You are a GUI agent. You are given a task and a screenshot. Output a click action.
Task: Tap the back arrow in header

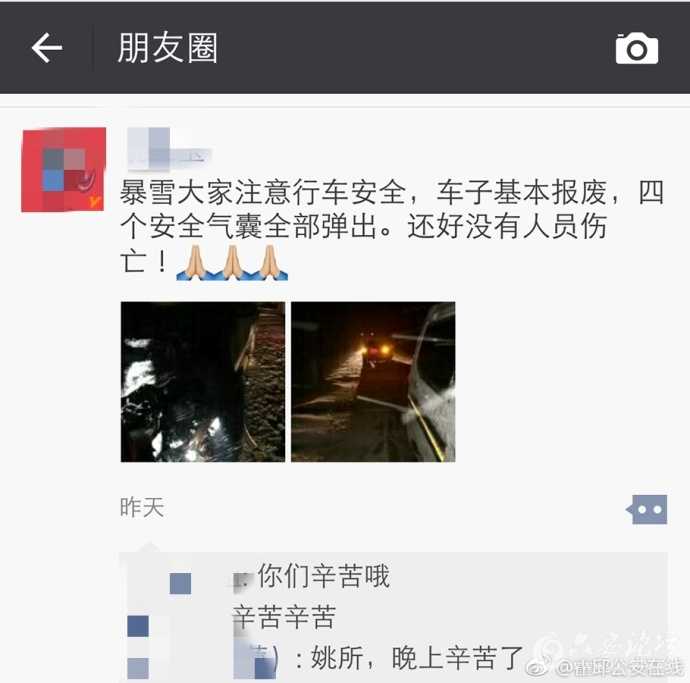pyautogui.click(x=47, y=48)
